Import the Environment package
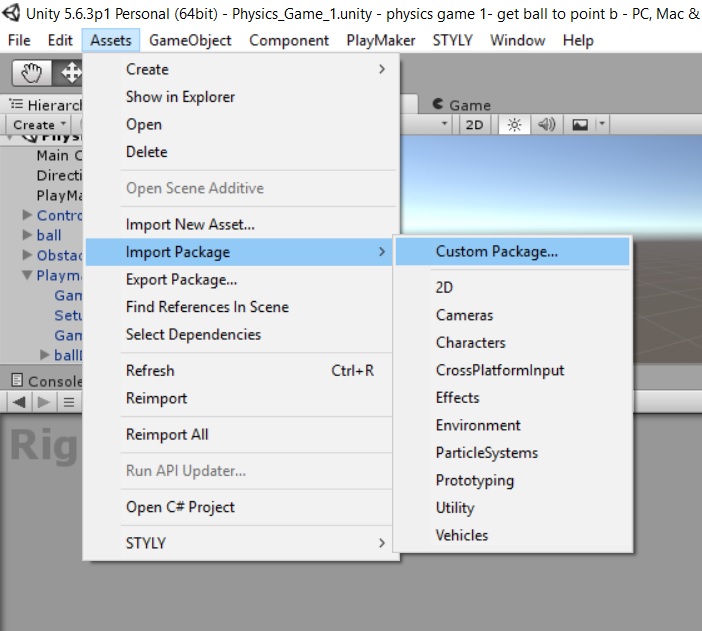The width and height of the screenshot is (702, 631). 513,425
